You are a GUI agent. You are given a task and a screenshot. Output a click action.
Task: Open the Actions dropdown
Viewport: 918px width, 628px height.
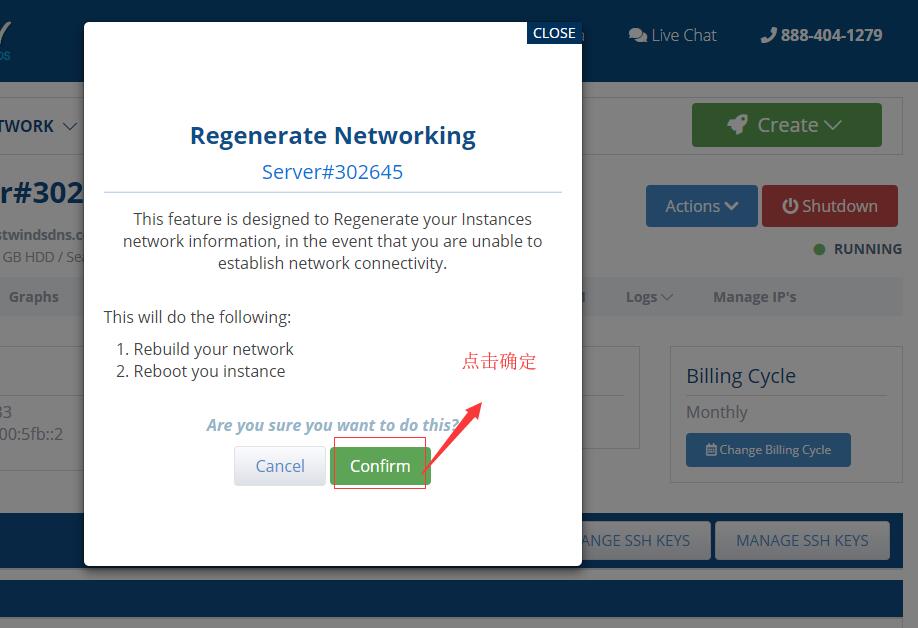pyautogui.click(x=701, y=206)
